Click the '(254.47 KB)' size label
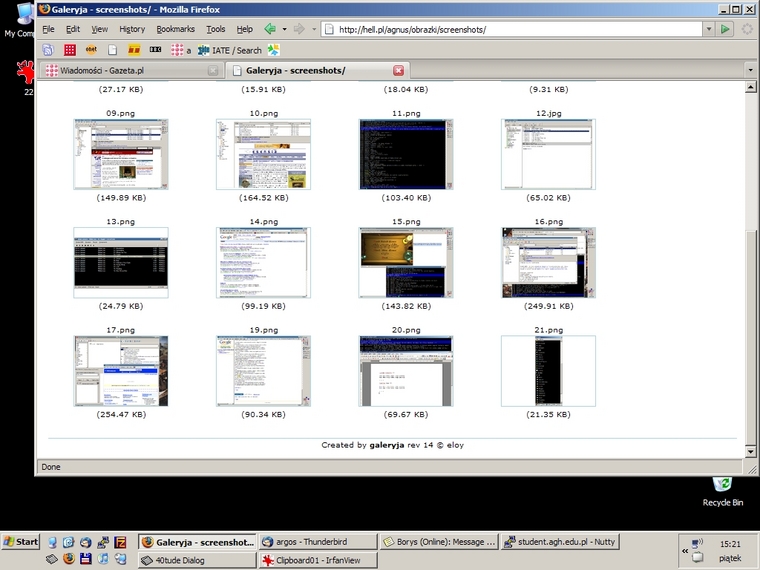This screenshot has height=570, width=760. (x=121, y=414)
